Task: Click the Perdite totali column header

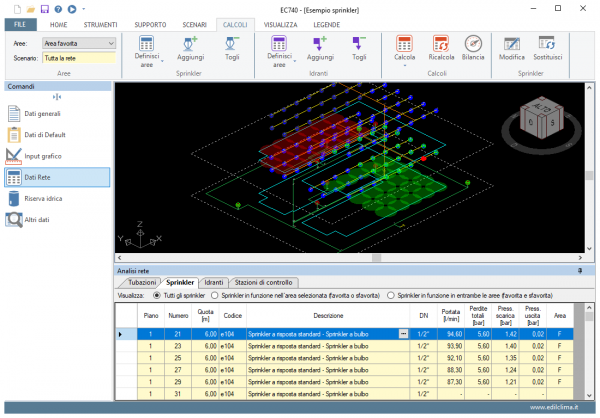Action: coord(478,315)
